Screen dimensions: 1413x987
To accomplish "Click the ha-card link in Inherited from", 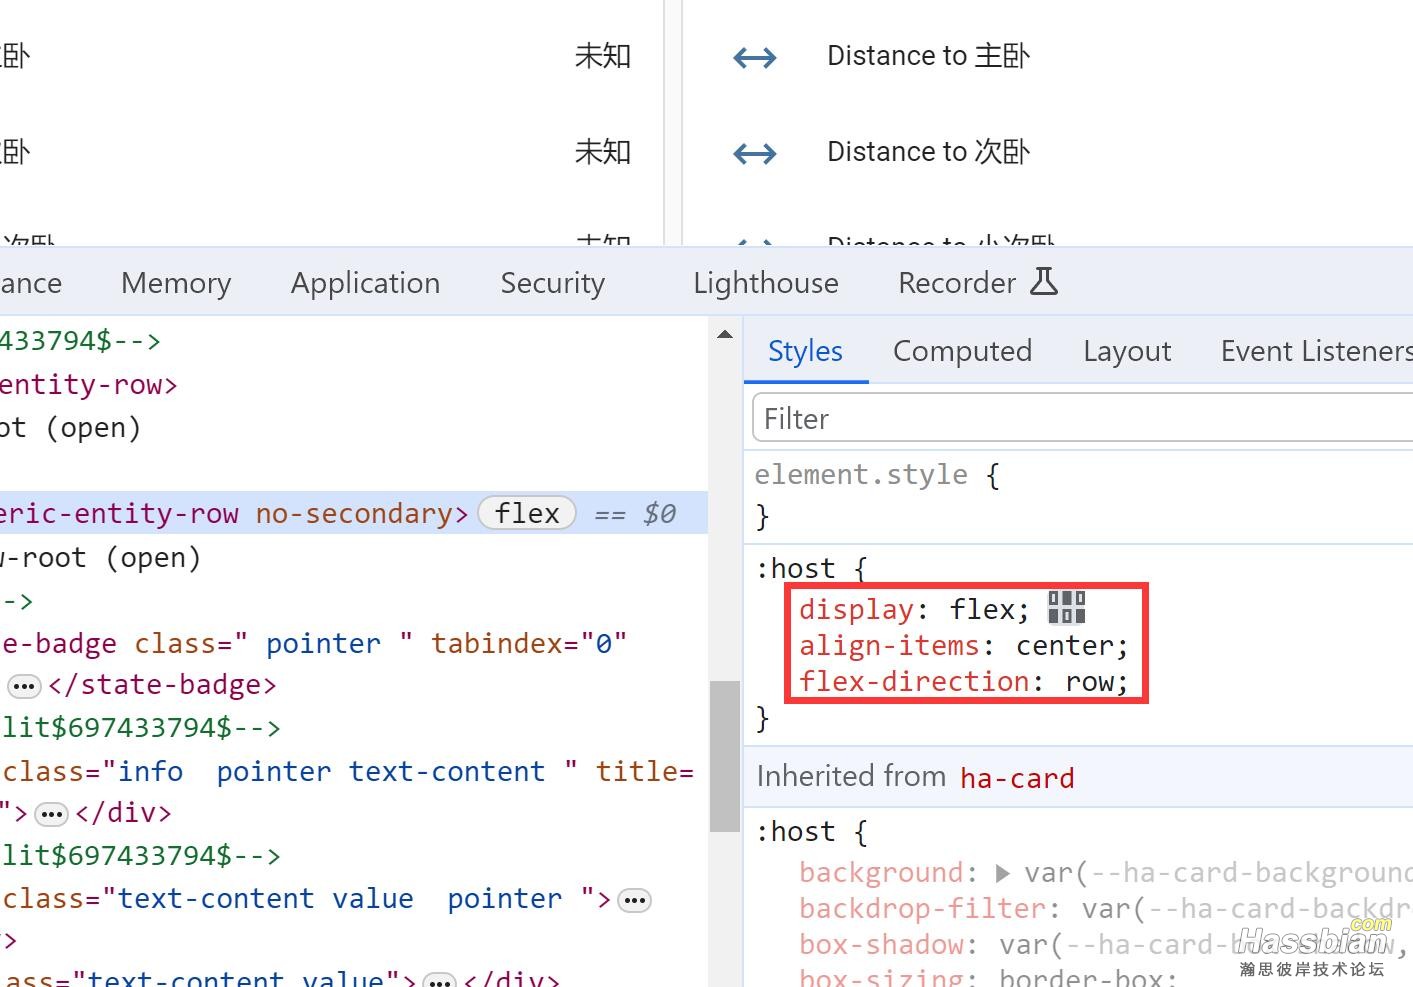I will [x=1017, y=777].
